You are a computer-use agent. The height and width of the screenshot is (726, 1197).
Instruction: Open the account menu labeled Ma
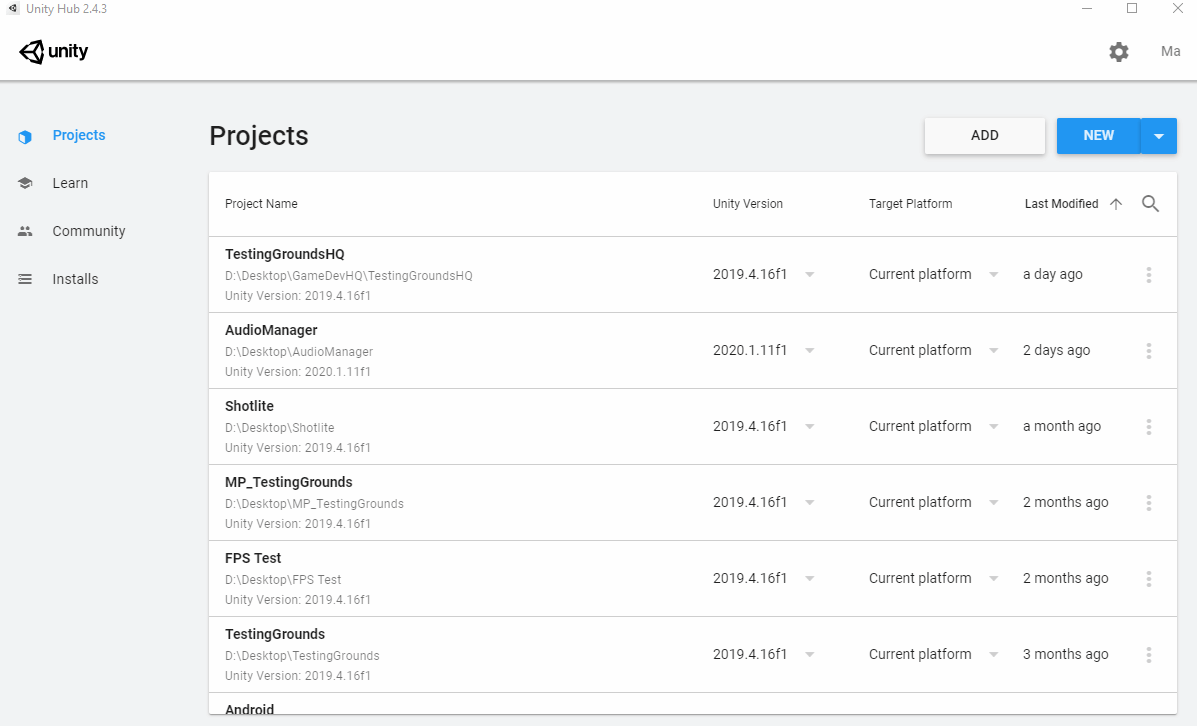(1170, 52)
